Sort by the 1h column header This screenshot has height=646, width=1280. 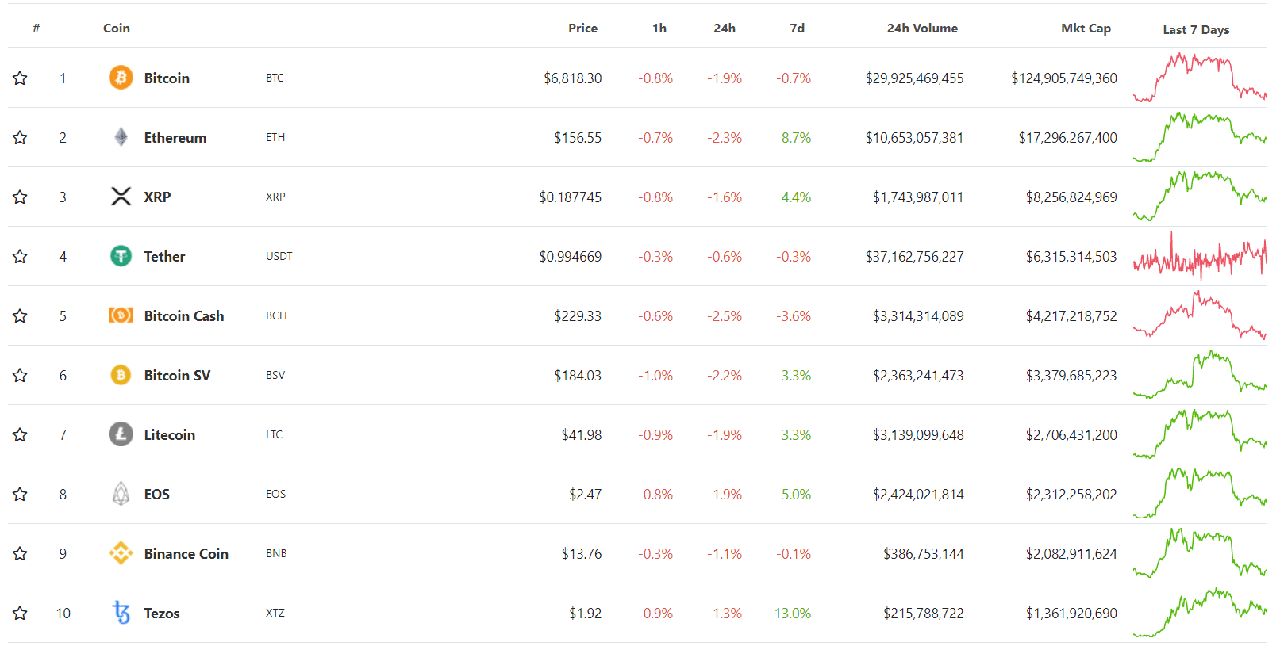660,28
